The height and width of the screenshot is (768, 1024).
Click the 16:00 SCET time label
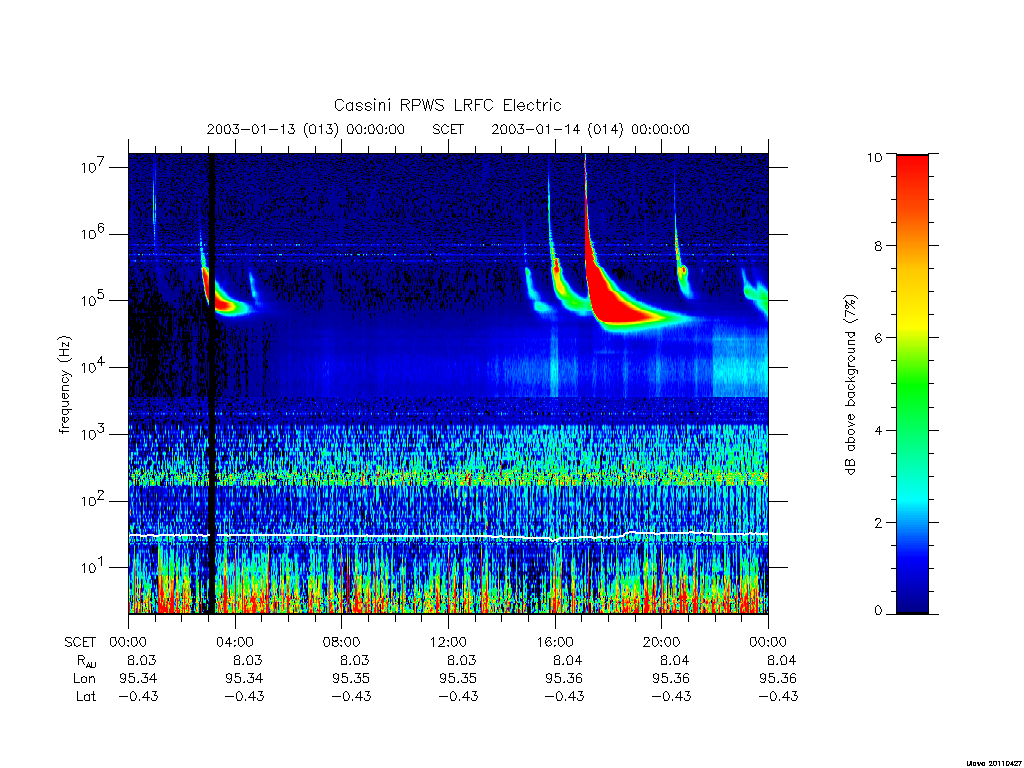click(555, 642)
